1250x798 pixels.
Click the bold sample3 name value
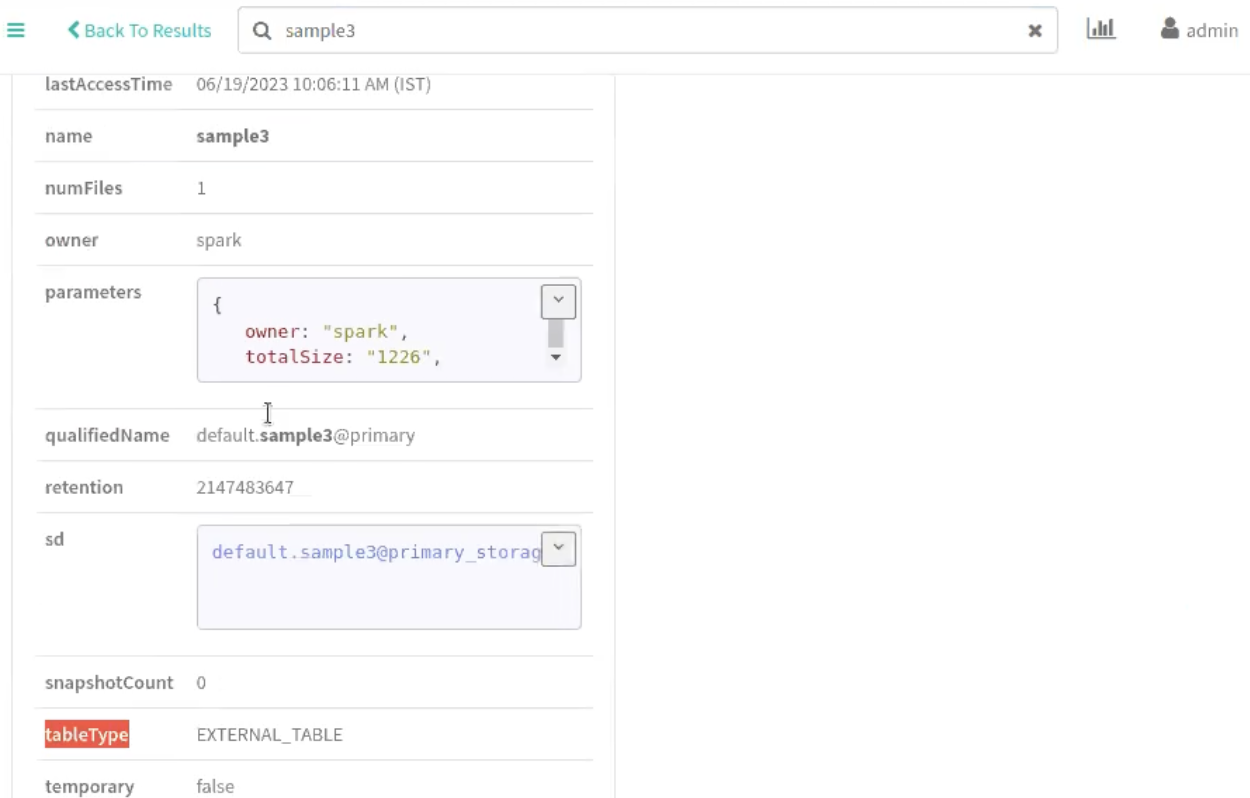click(x=232, y=137)
